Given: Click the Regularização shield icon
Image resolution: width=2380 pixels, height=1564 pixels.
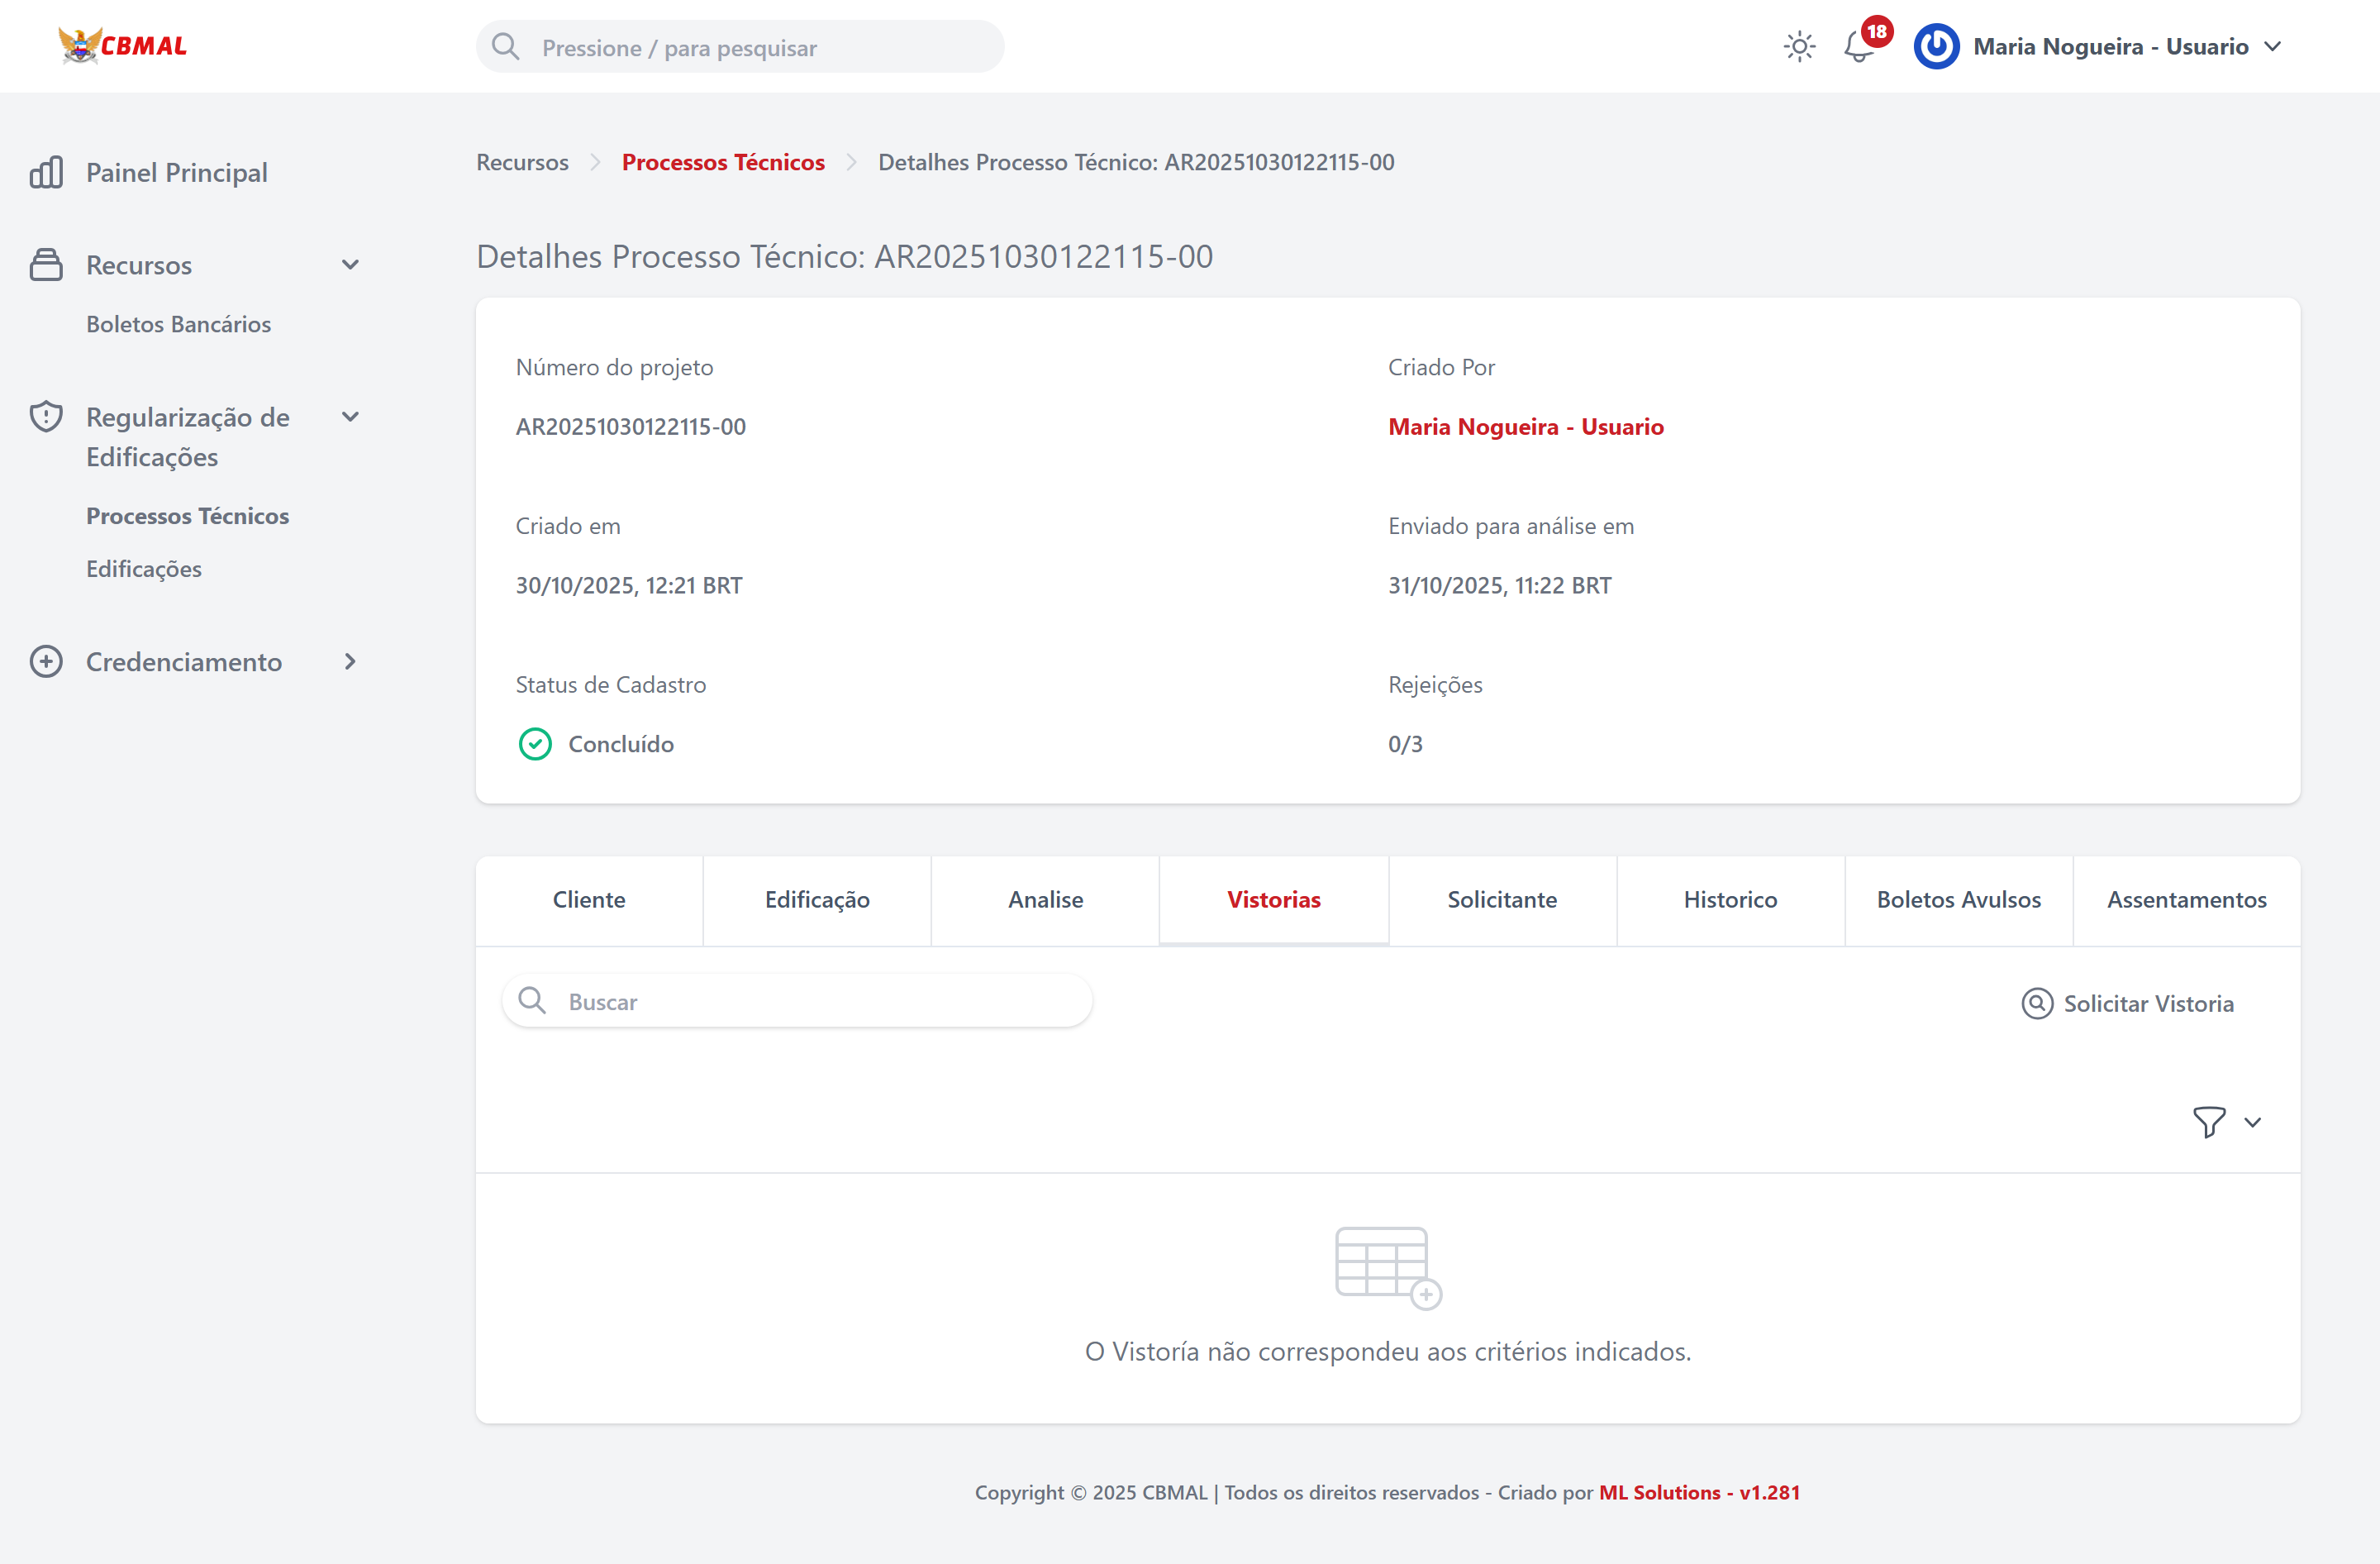Looking at the screenshot, I should 46,417.
